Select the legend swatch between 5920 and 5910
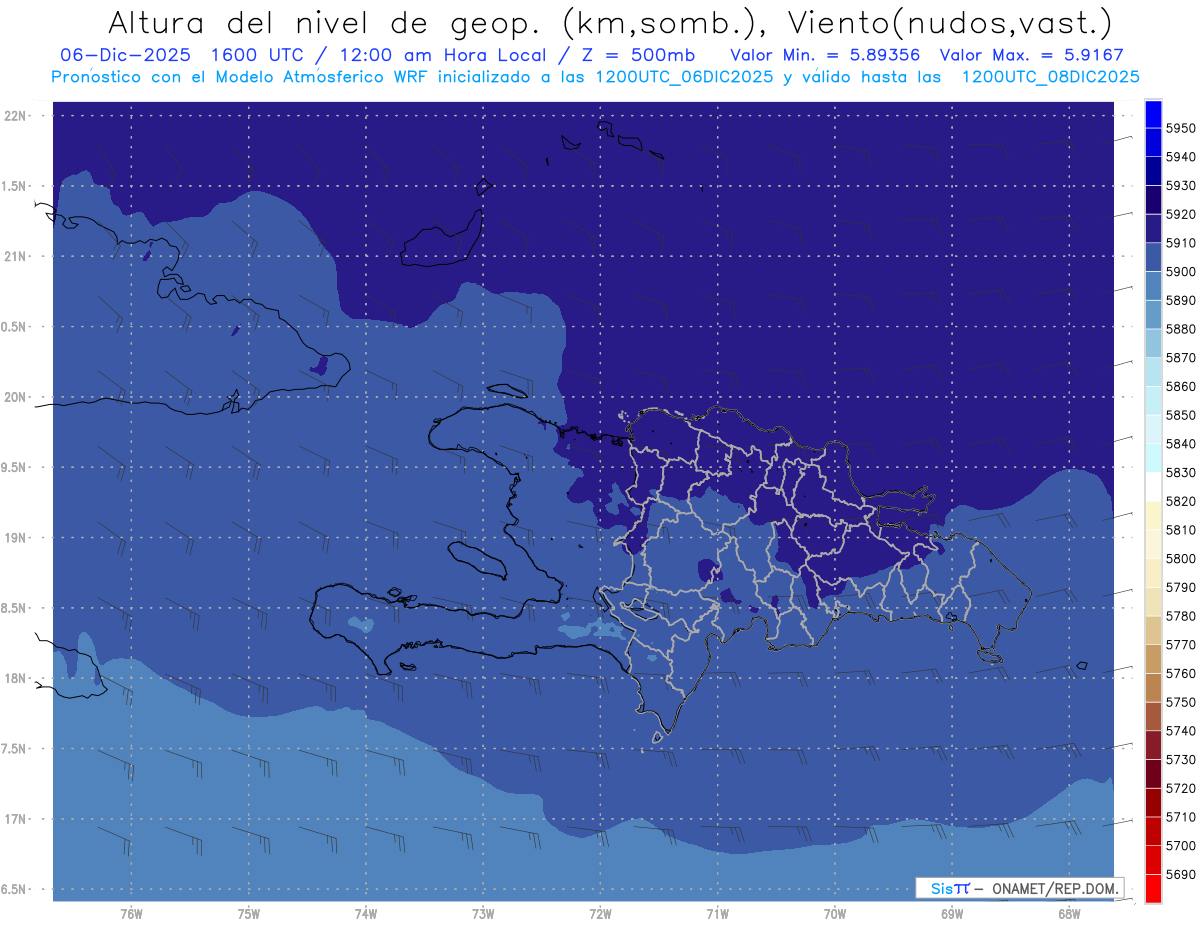This screenshot has width=1200, height=927. [1152, 229]
